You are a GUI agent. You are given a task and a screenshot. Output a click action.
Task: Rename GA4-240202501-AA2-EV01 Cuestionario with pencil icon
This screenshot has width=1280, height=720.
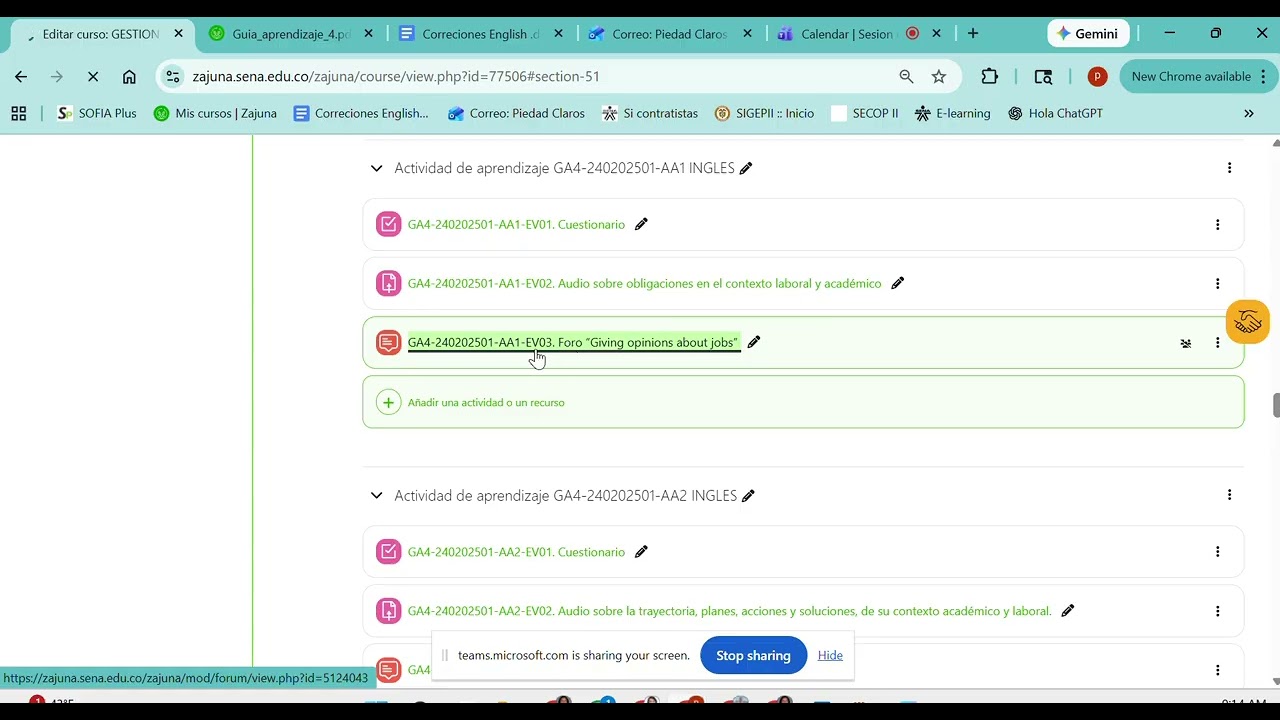coord(642,551)
